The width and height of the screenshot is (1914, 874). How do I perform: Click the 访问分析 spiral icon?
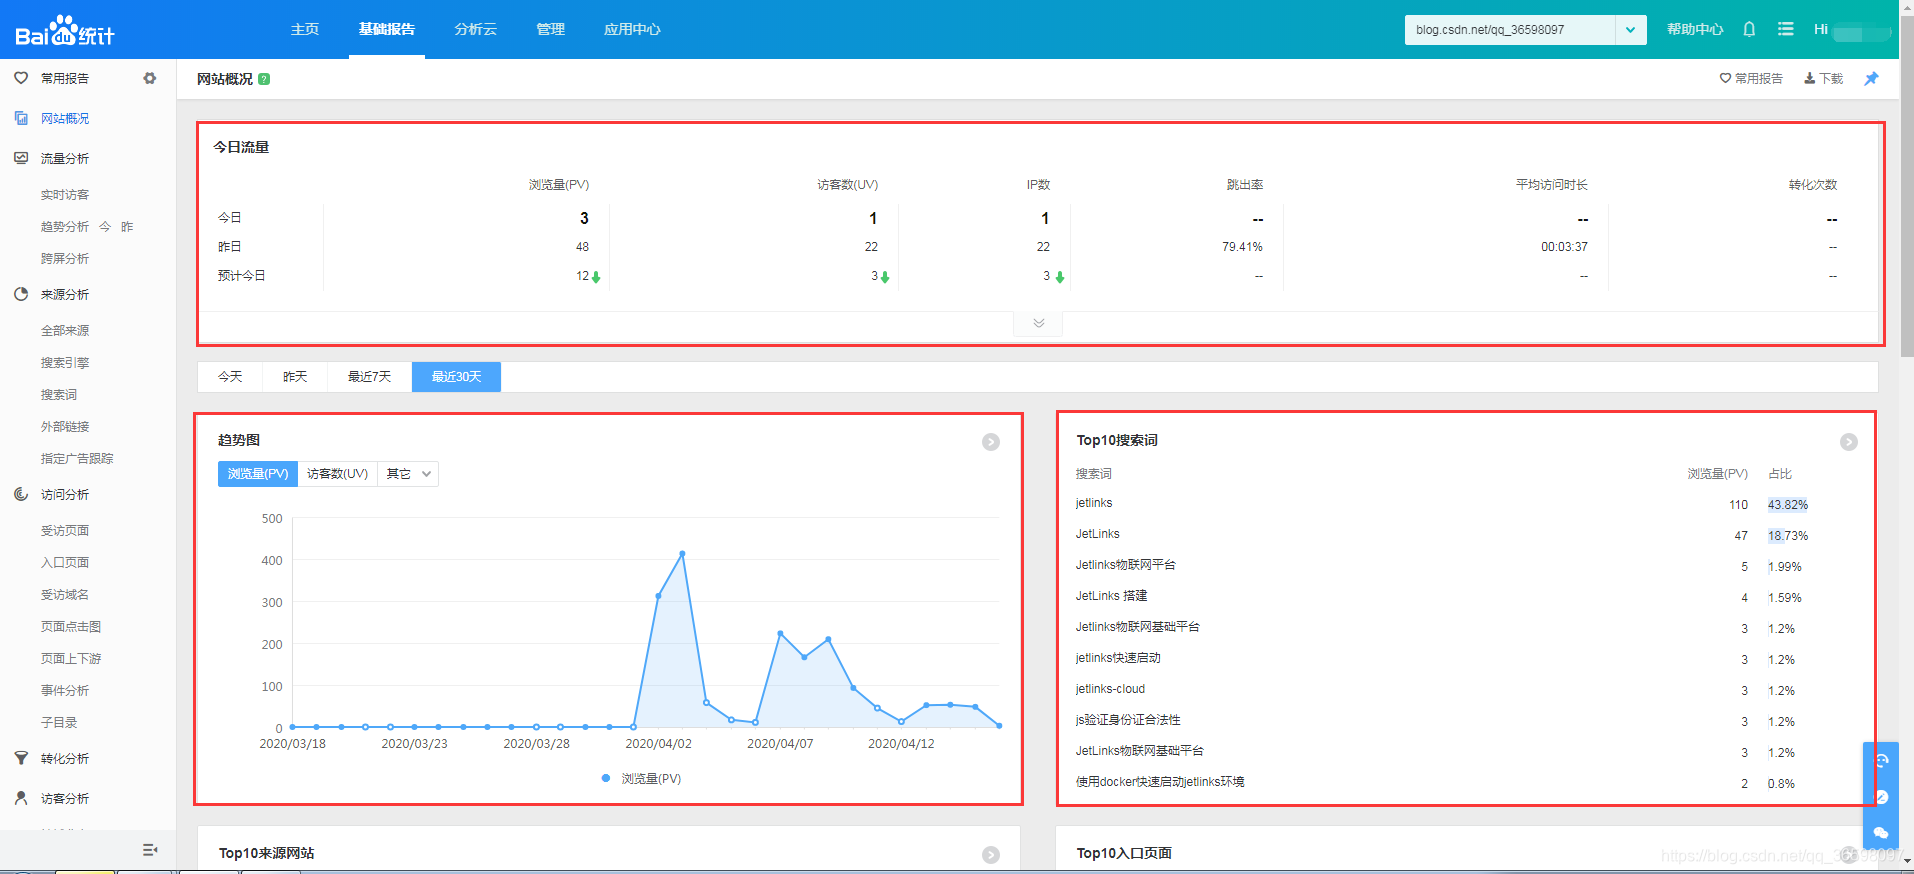(21, 494)
